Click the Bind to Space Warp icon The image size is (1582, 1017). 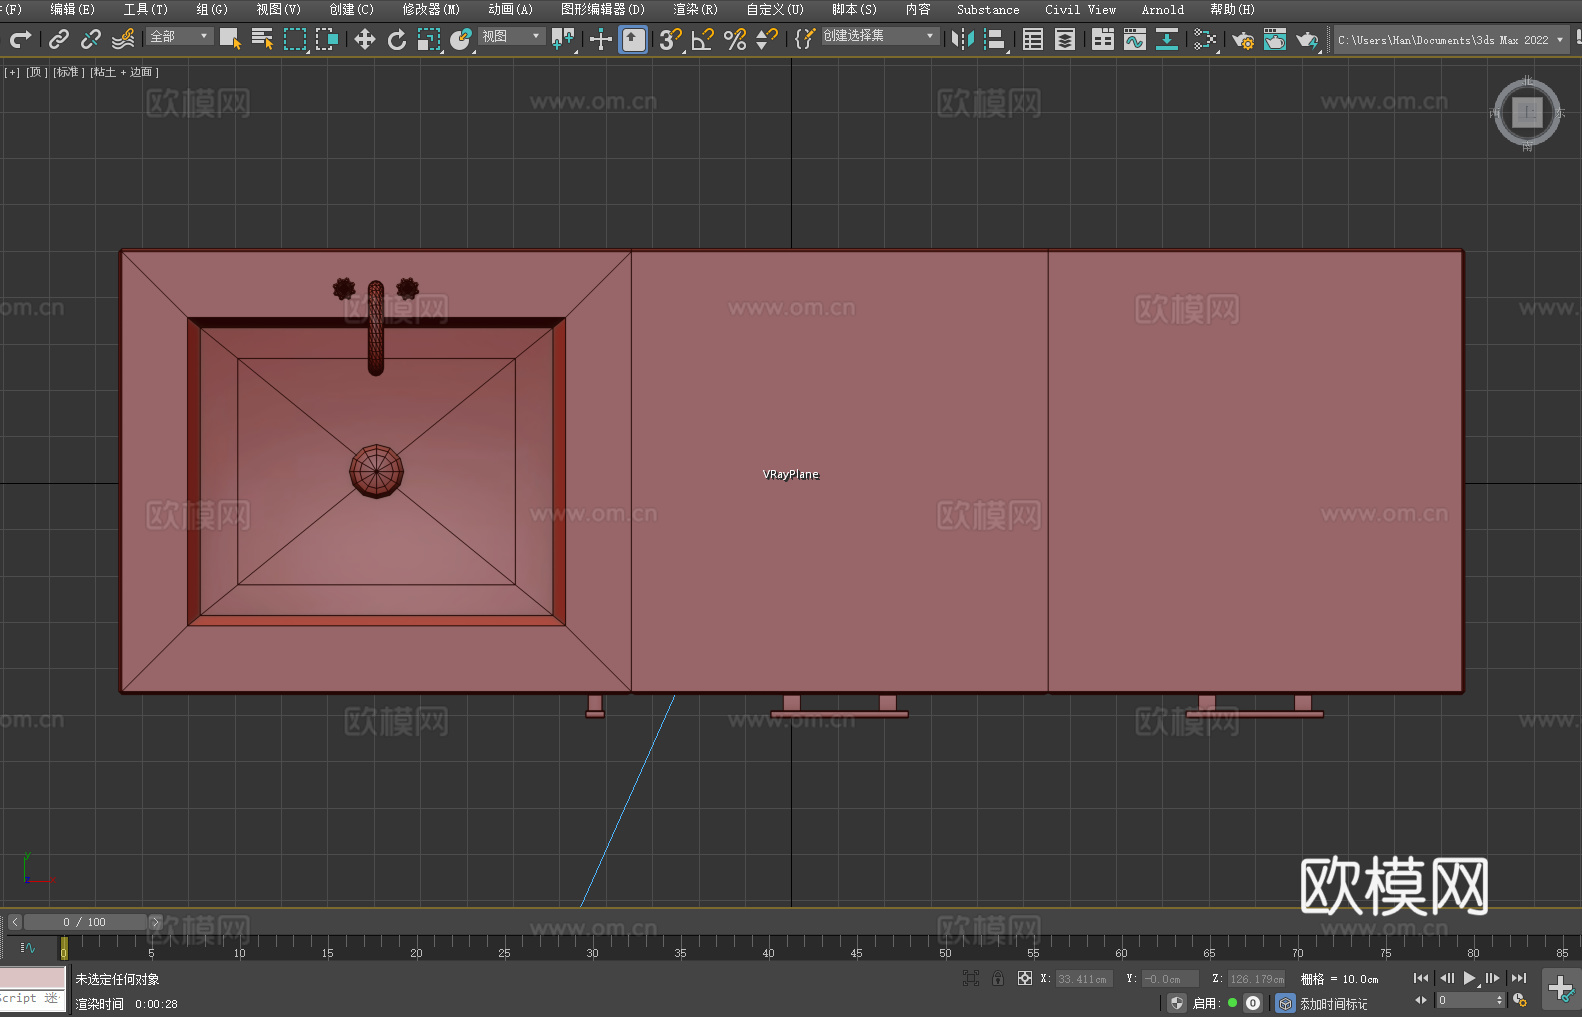coord(123,39)
